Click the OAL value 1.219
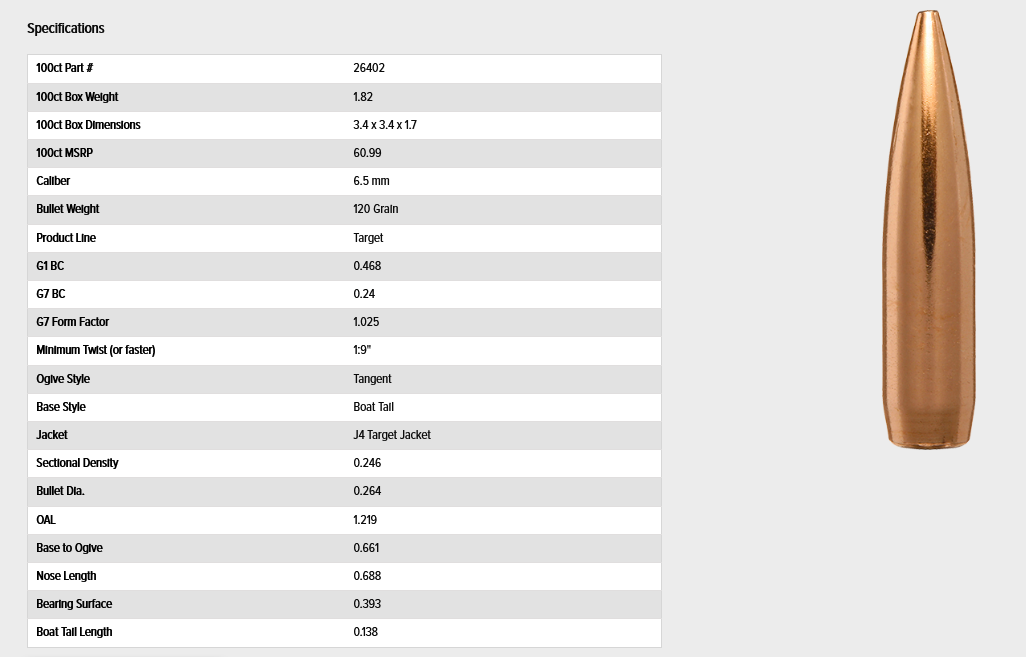Screen dimensions: 1026x657 click(x=365, y=520)
